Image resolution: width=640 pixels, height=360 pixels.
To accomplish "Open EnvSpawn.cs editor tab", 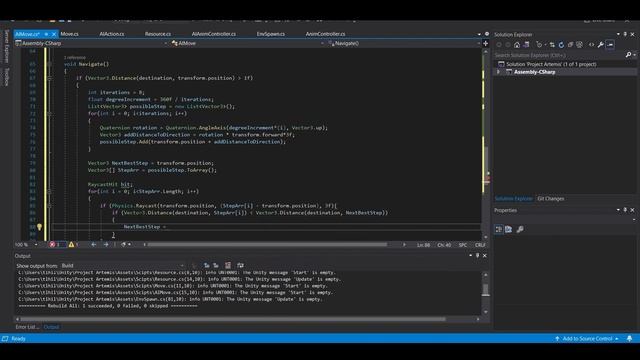I will click(x=271, y=34).
